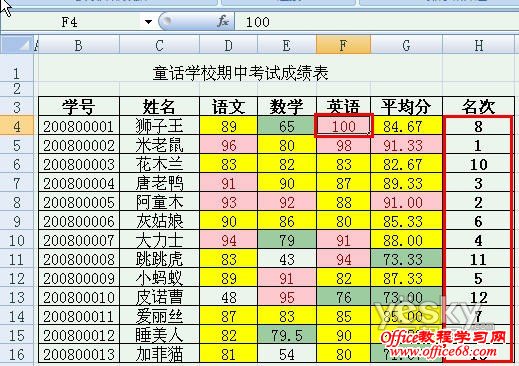Click the 学号 header cell
Screen dimensions: 519x366
click(79, 106)
